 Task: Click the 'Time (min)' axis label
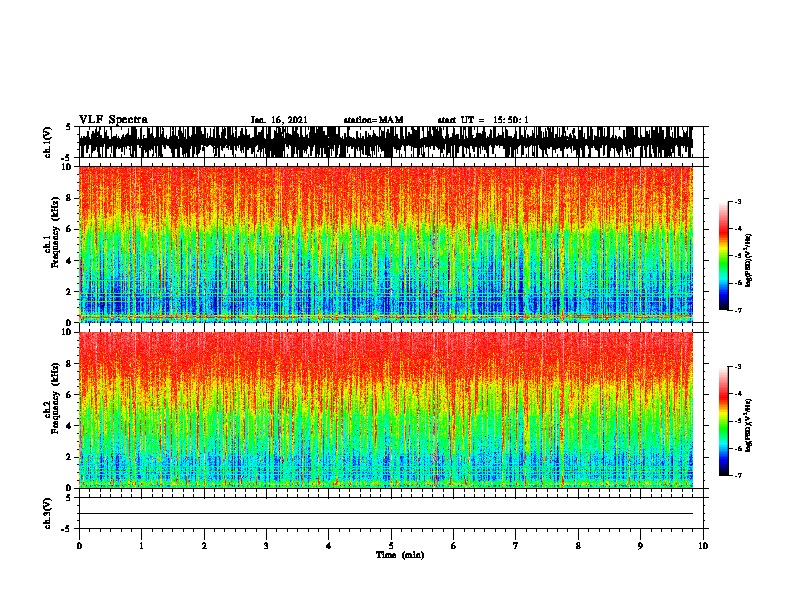tap(400, 555)
